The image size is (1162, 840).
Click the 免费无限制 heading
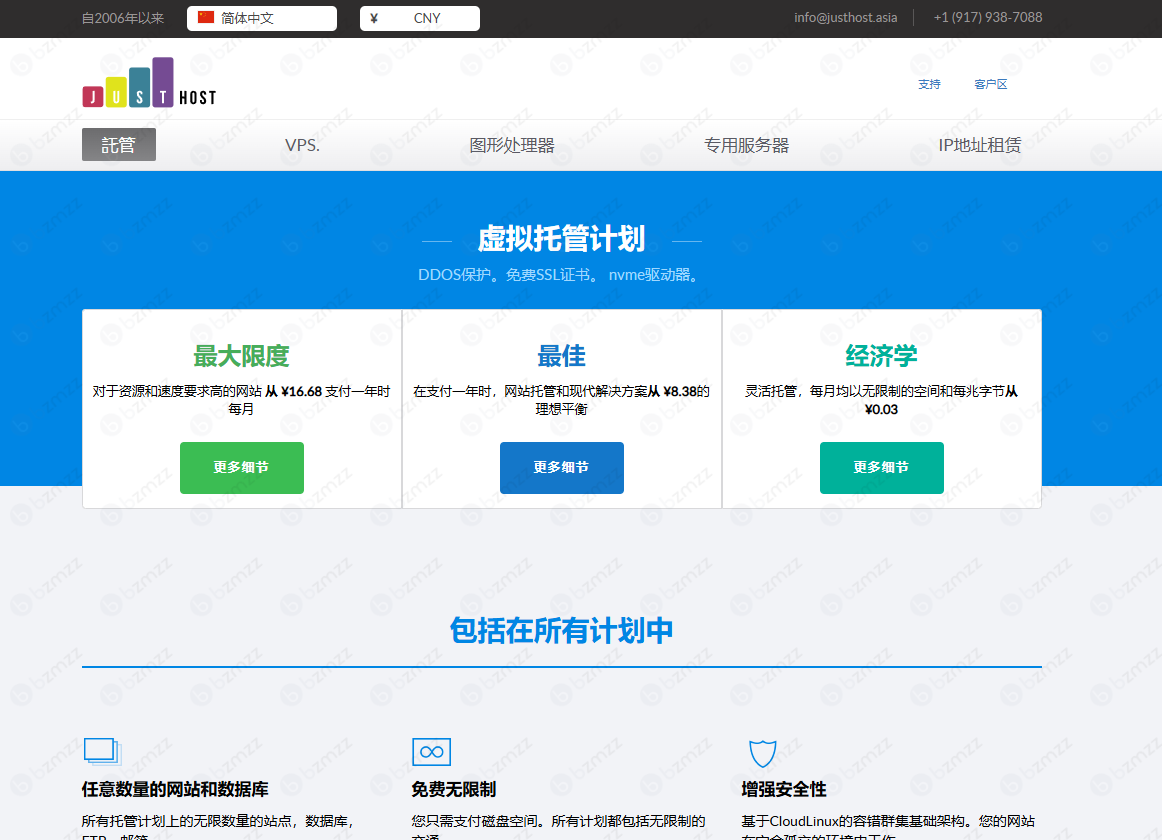(x=454, y=790)
